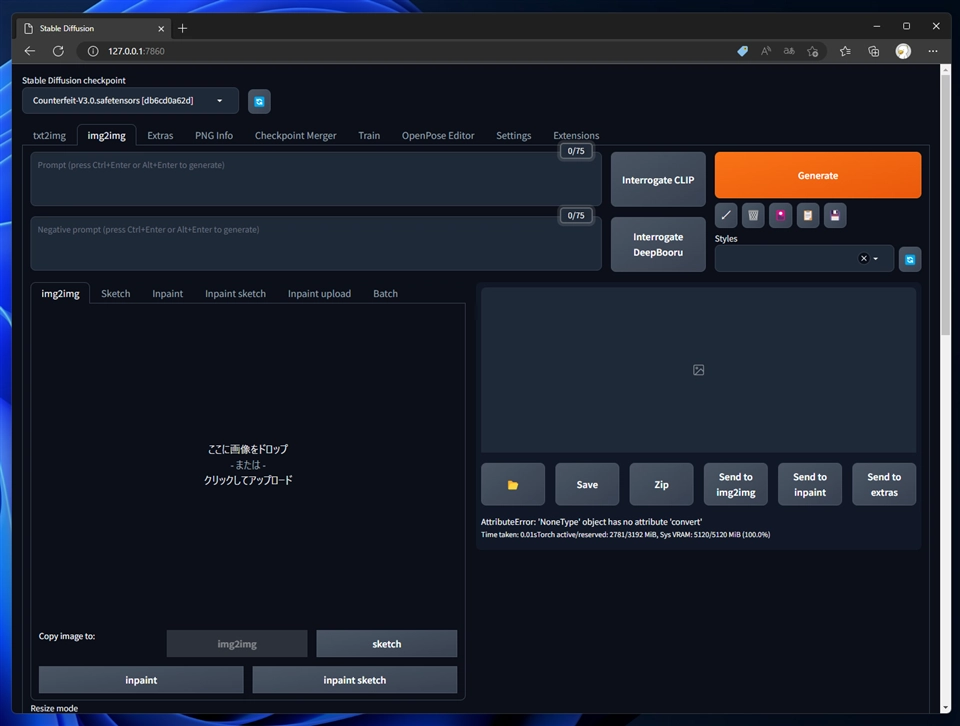
Task: Click Interrogate CLIP
Action: (x=658, y=180)
